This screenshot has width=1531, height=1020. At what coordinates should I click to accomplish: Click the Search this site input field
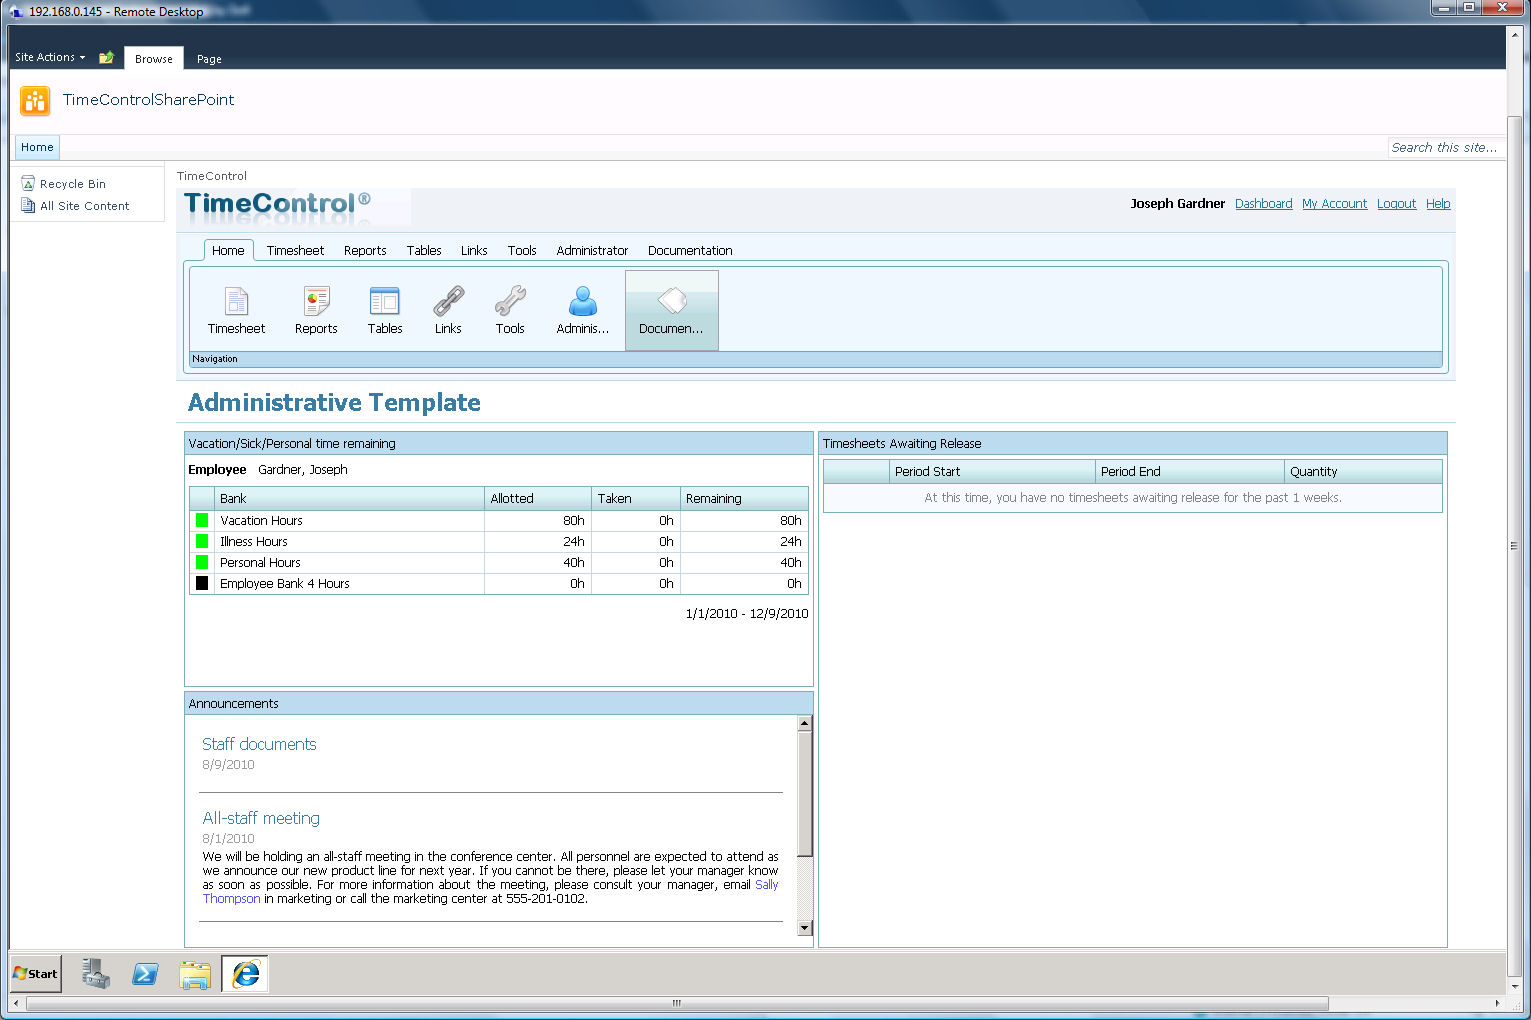pyautogui.click(x=1444, y=147)
